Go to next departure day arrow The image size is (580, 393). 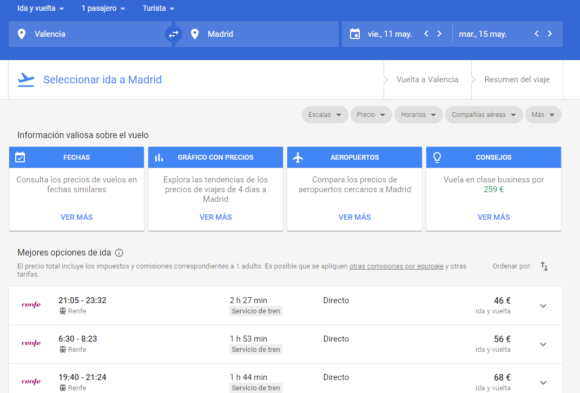click(x=439, y=34)
